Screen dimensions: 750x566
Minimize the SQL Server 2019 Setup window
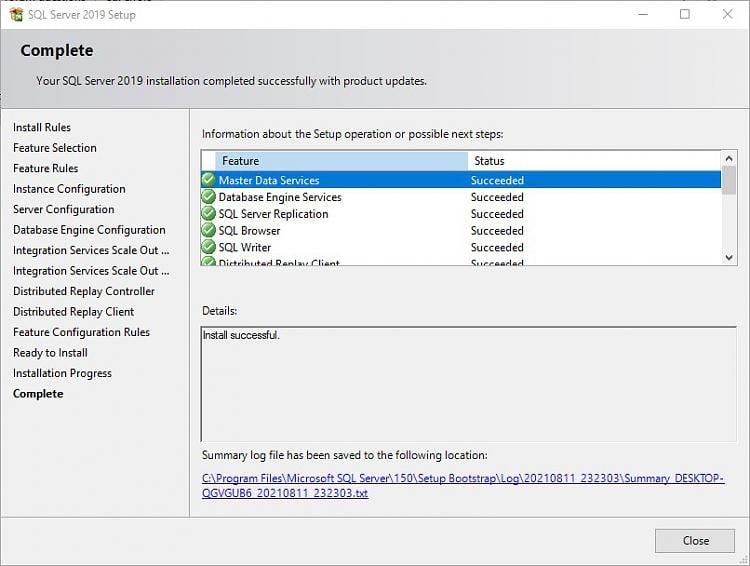[x=643, y=14]
